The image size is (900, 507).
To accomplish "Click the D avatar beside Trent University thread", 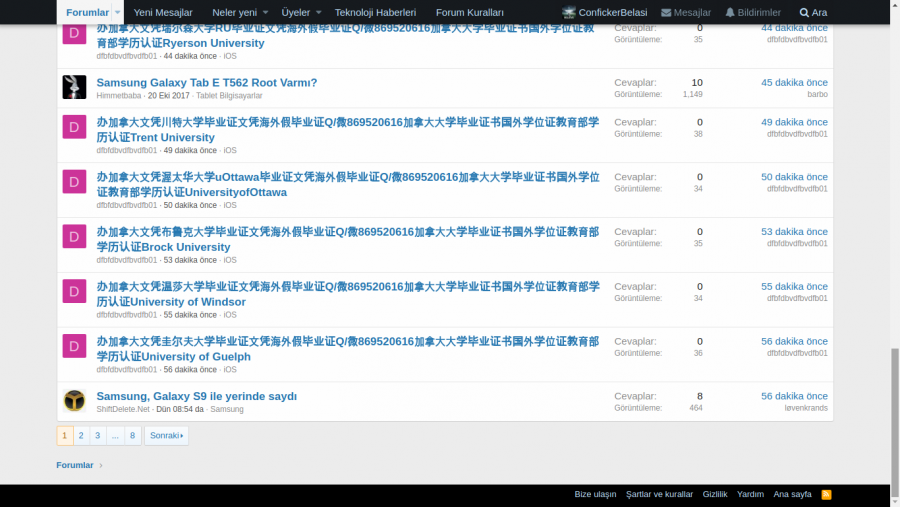I will pyautogui.click(x=74, y=127).
